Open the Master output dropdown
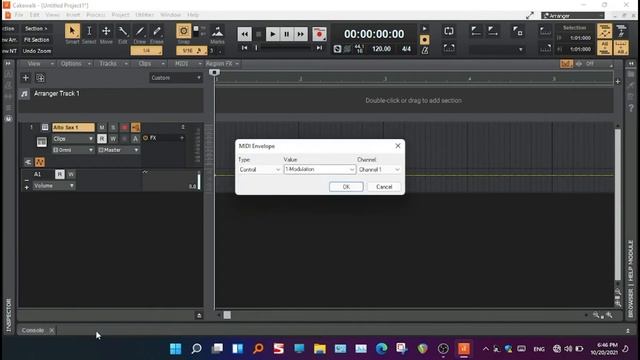The height and width of the screenshot is (360, 640). click(x=118, y=150)
